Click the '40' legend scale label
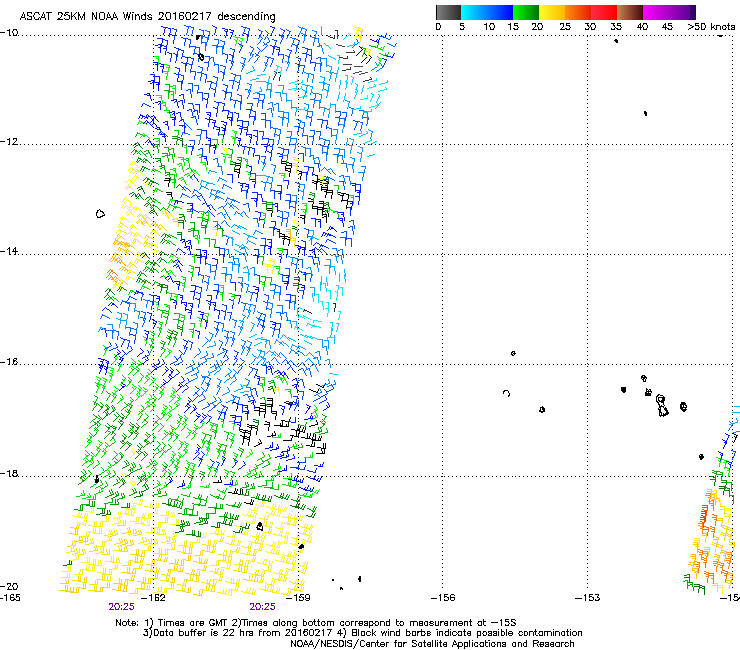This screenshot has width=740, height=650. [x=642, y=27]
